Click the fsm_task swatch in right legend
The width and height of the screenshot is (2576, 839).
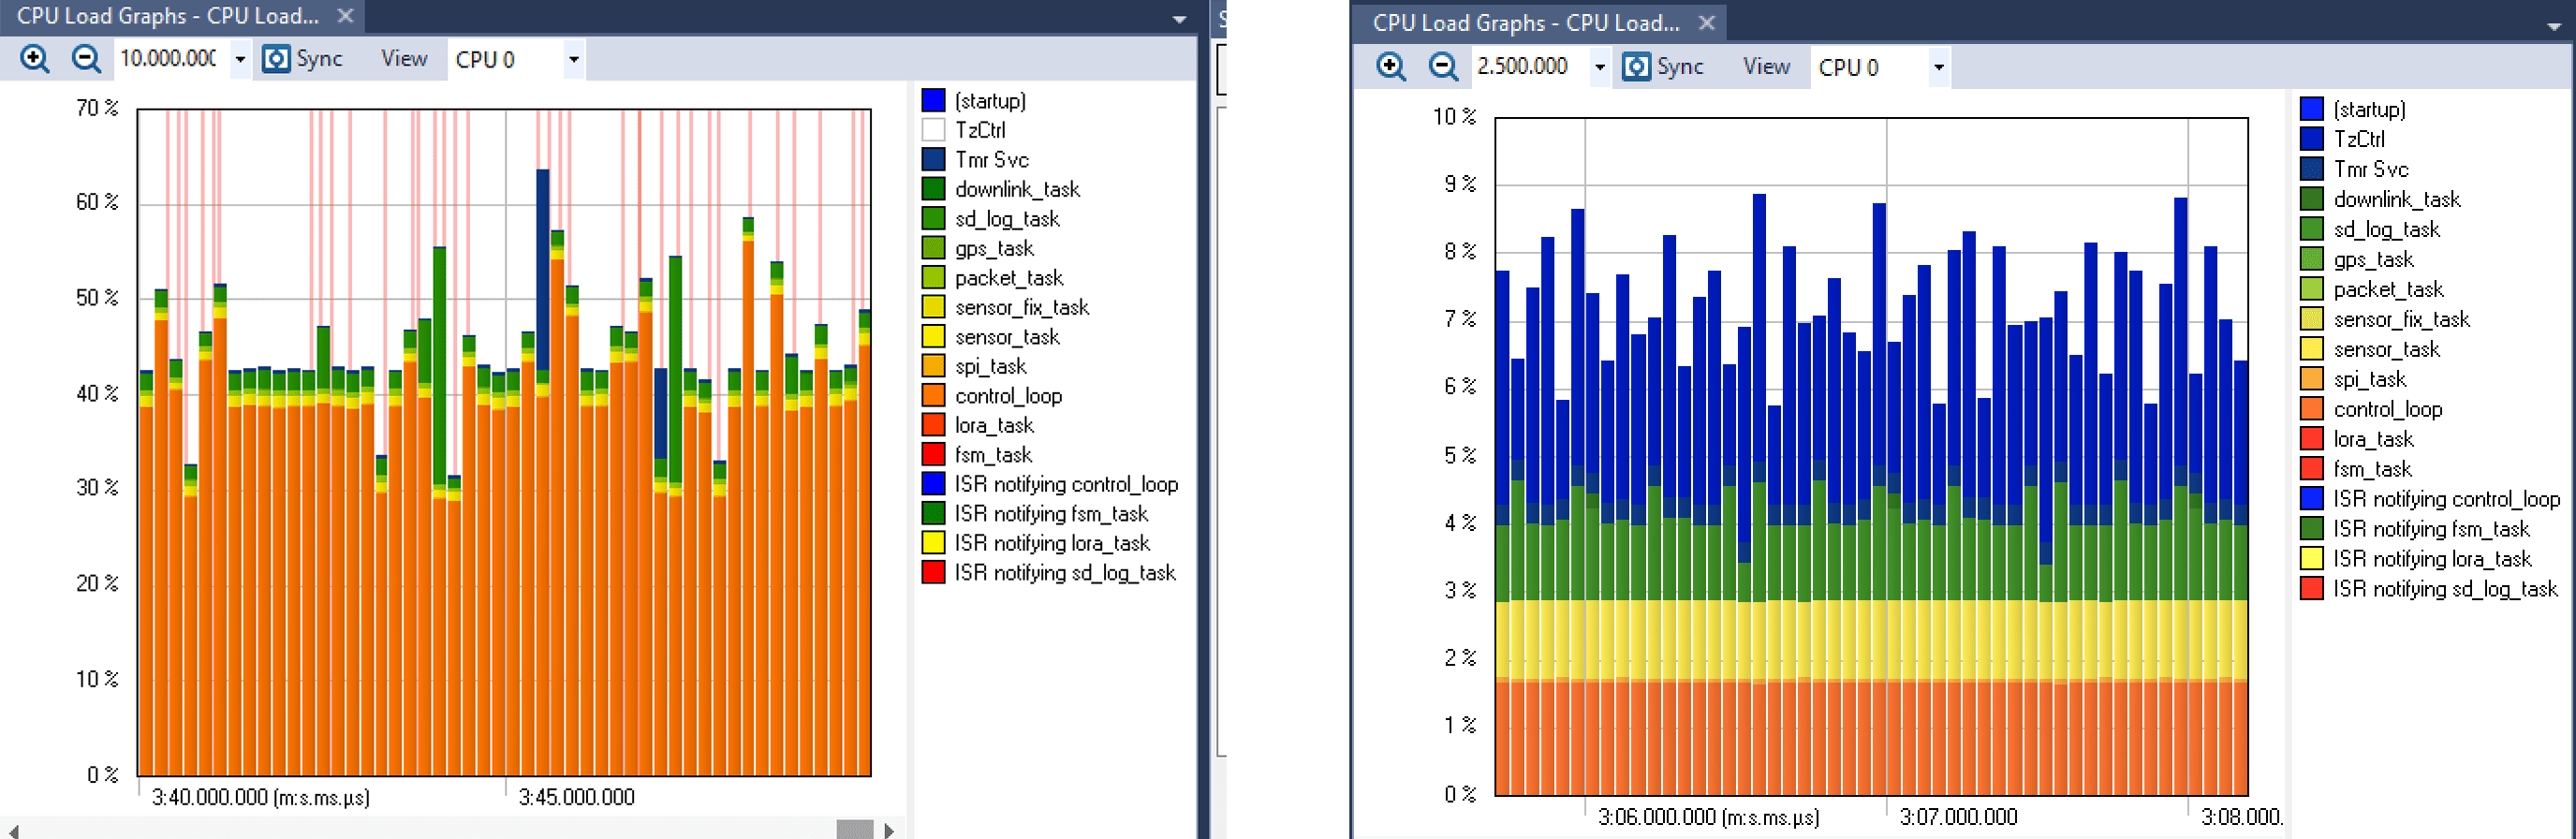pos(2312,469)
